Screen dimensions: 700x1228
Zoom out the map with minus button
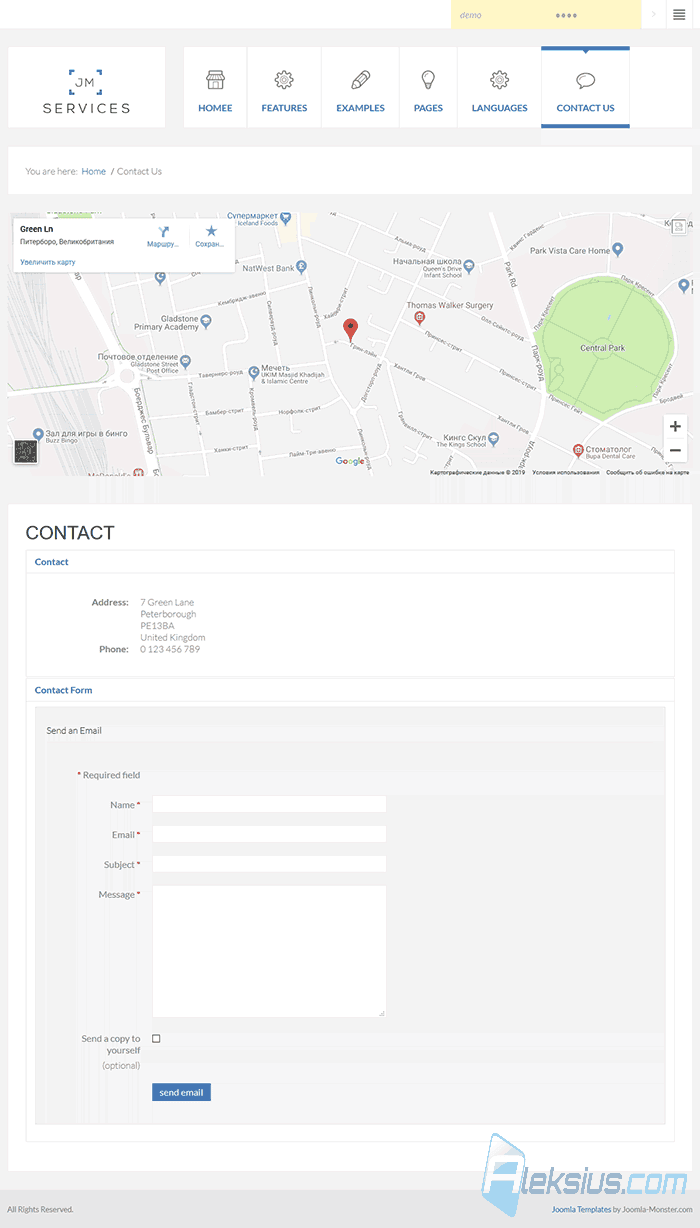tap(675, 450)
